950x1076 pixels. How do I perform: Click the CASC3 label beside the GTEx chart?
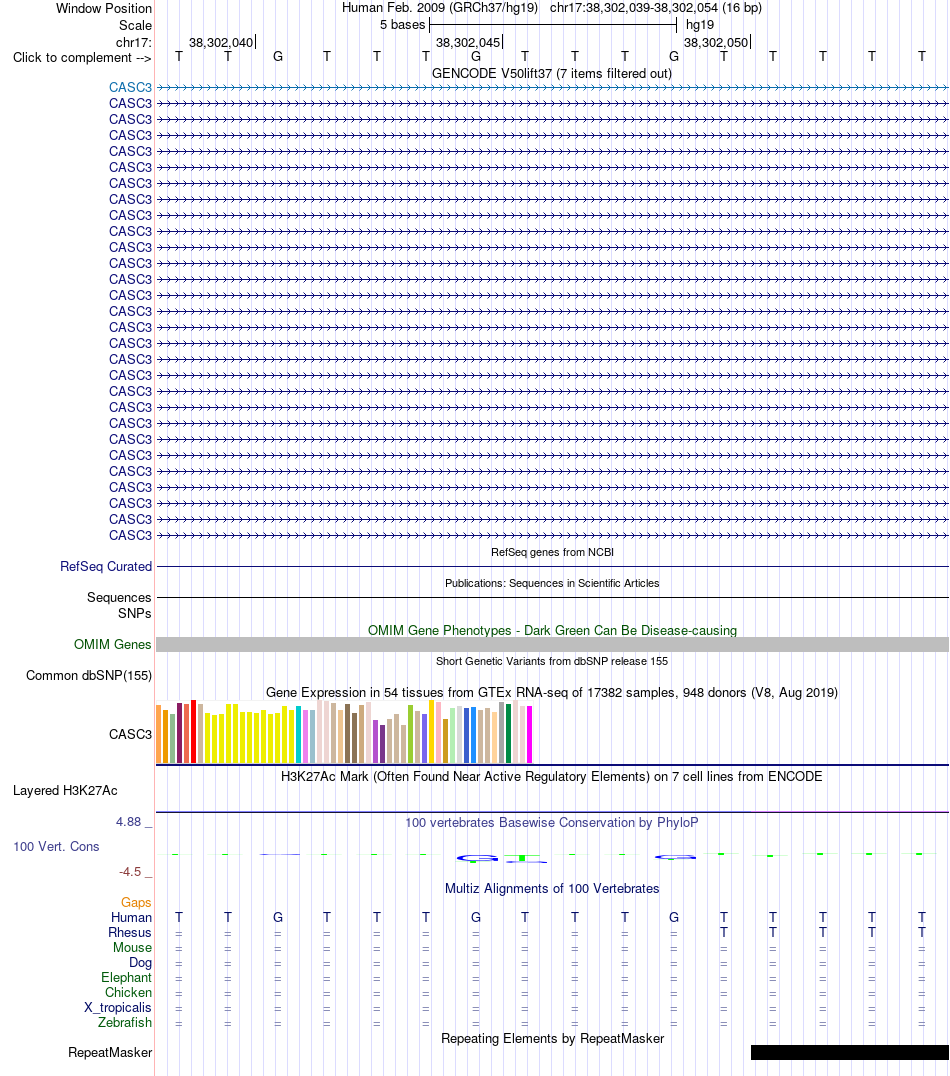click(130, 734)
